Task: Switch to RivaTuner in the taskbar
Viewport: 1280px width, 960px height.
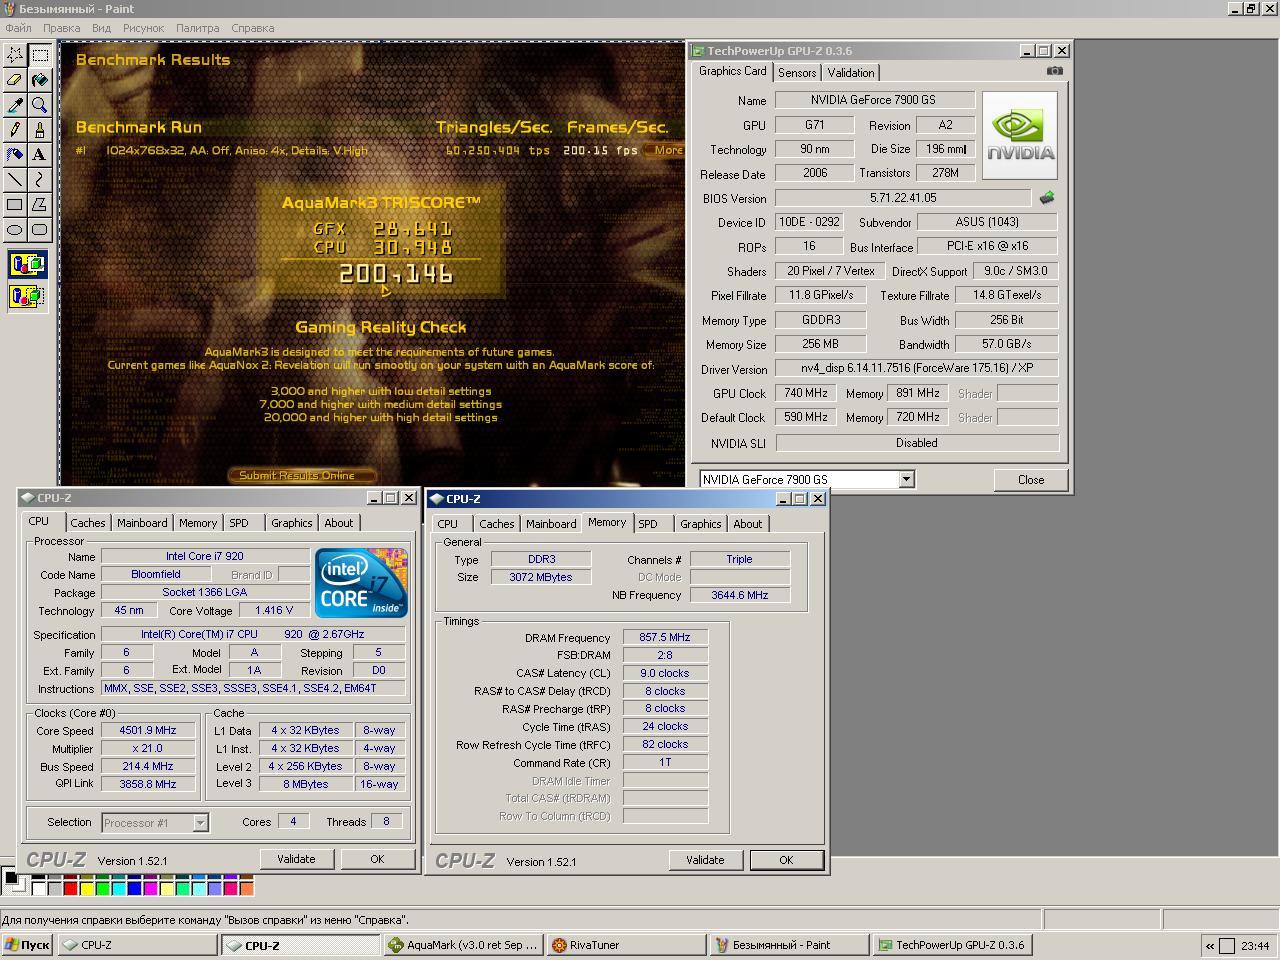Action: pos(627,945)
